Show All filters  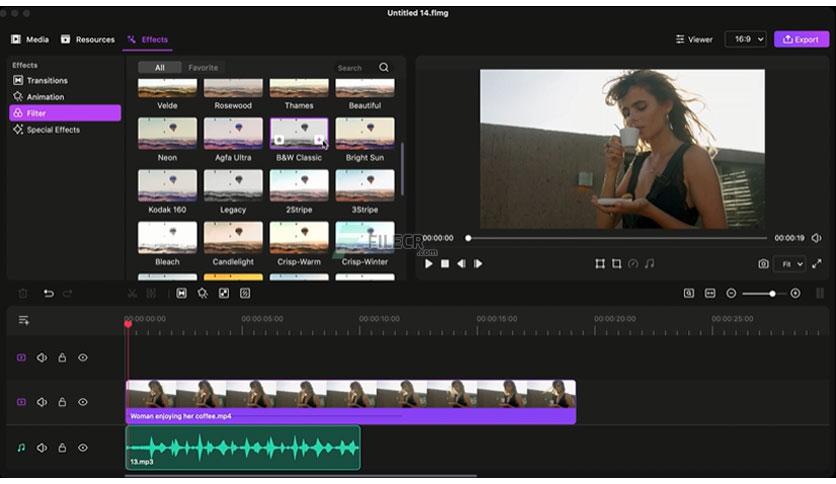159,68
